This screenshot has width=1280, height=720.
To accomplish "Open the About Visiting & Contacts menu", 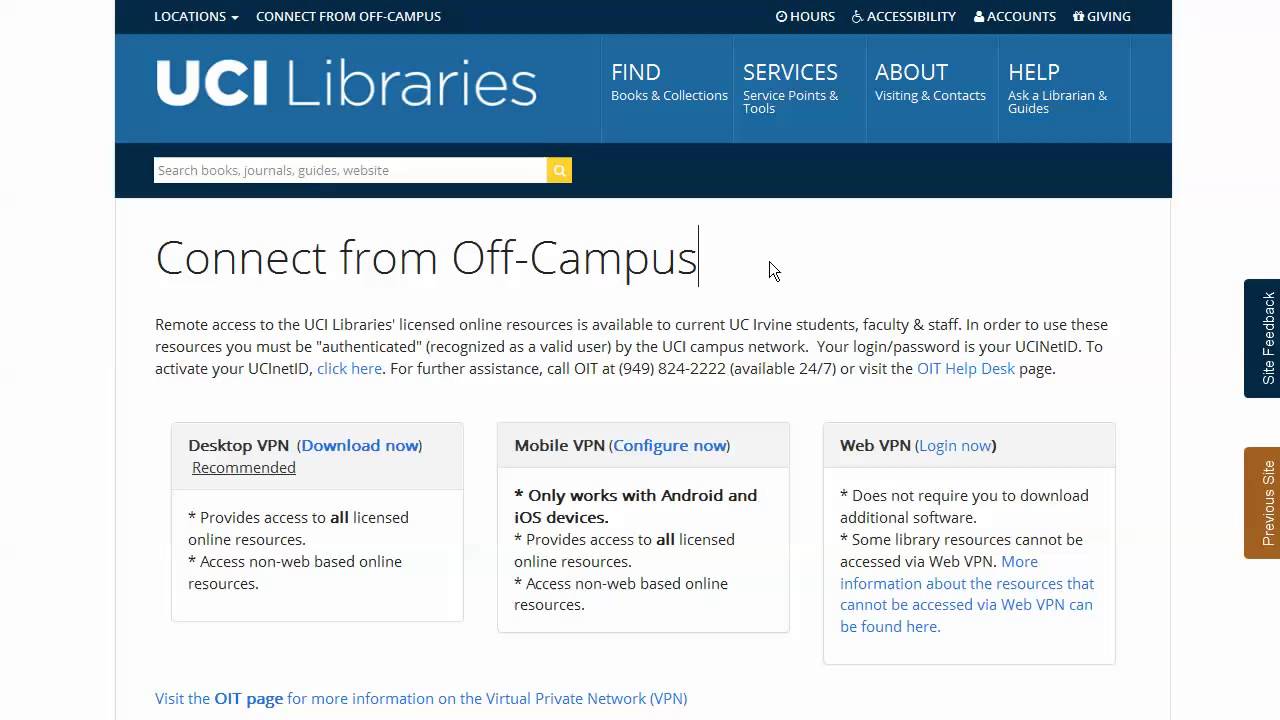I will (930, 83).
